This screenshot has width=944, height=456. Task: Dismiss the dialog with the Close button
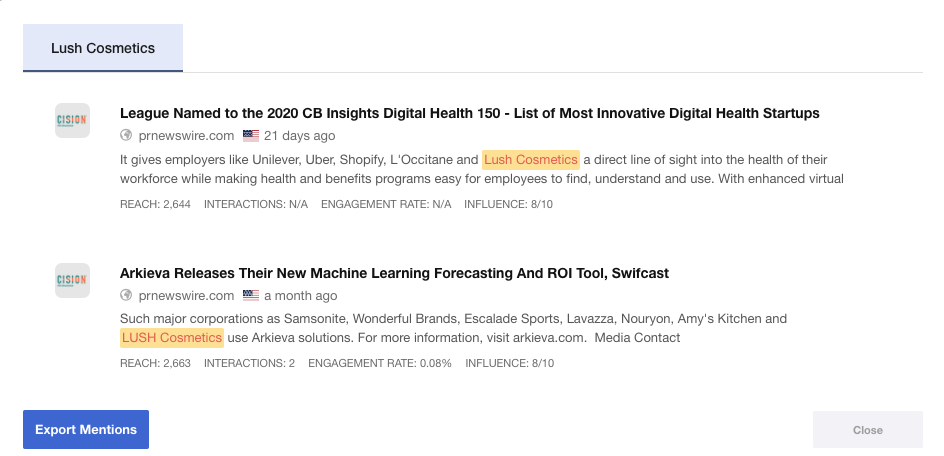[867, 430]
